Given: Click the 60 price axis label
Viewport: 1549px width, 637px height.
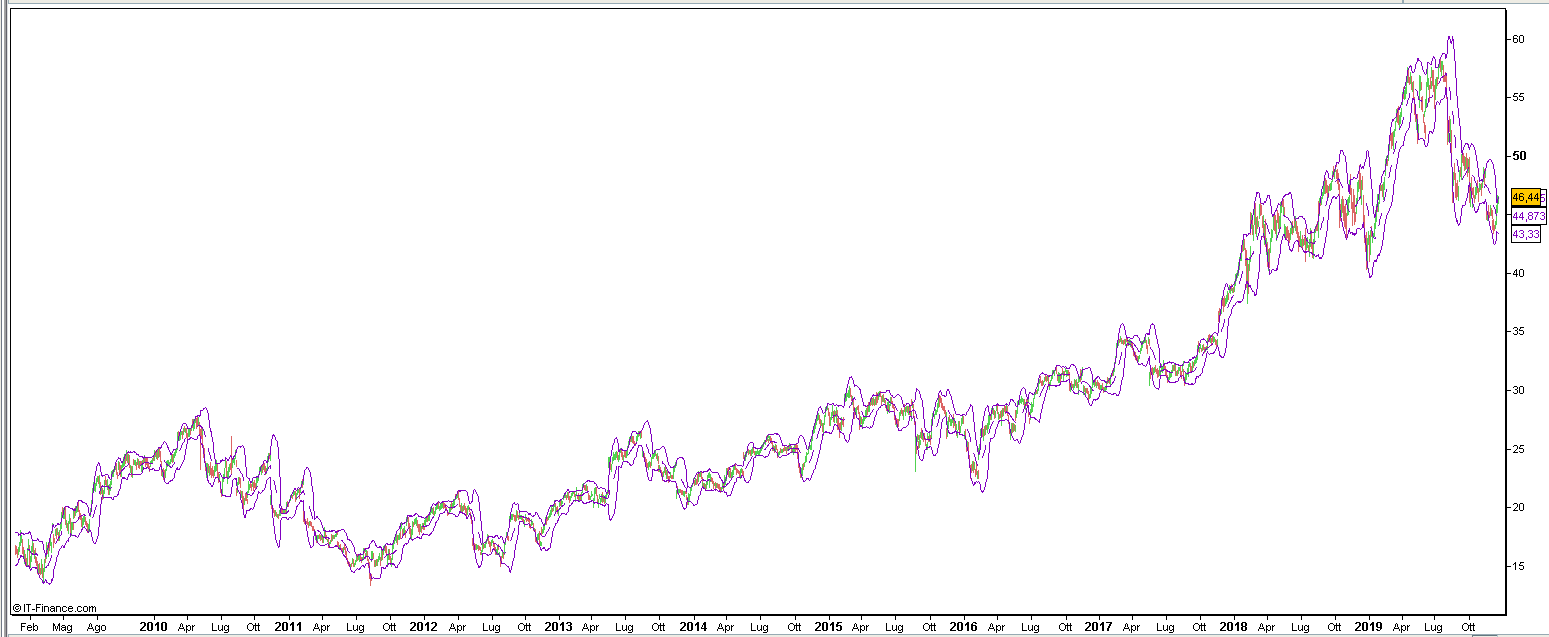Looking at the screenshot, I should coord(1518,39).
